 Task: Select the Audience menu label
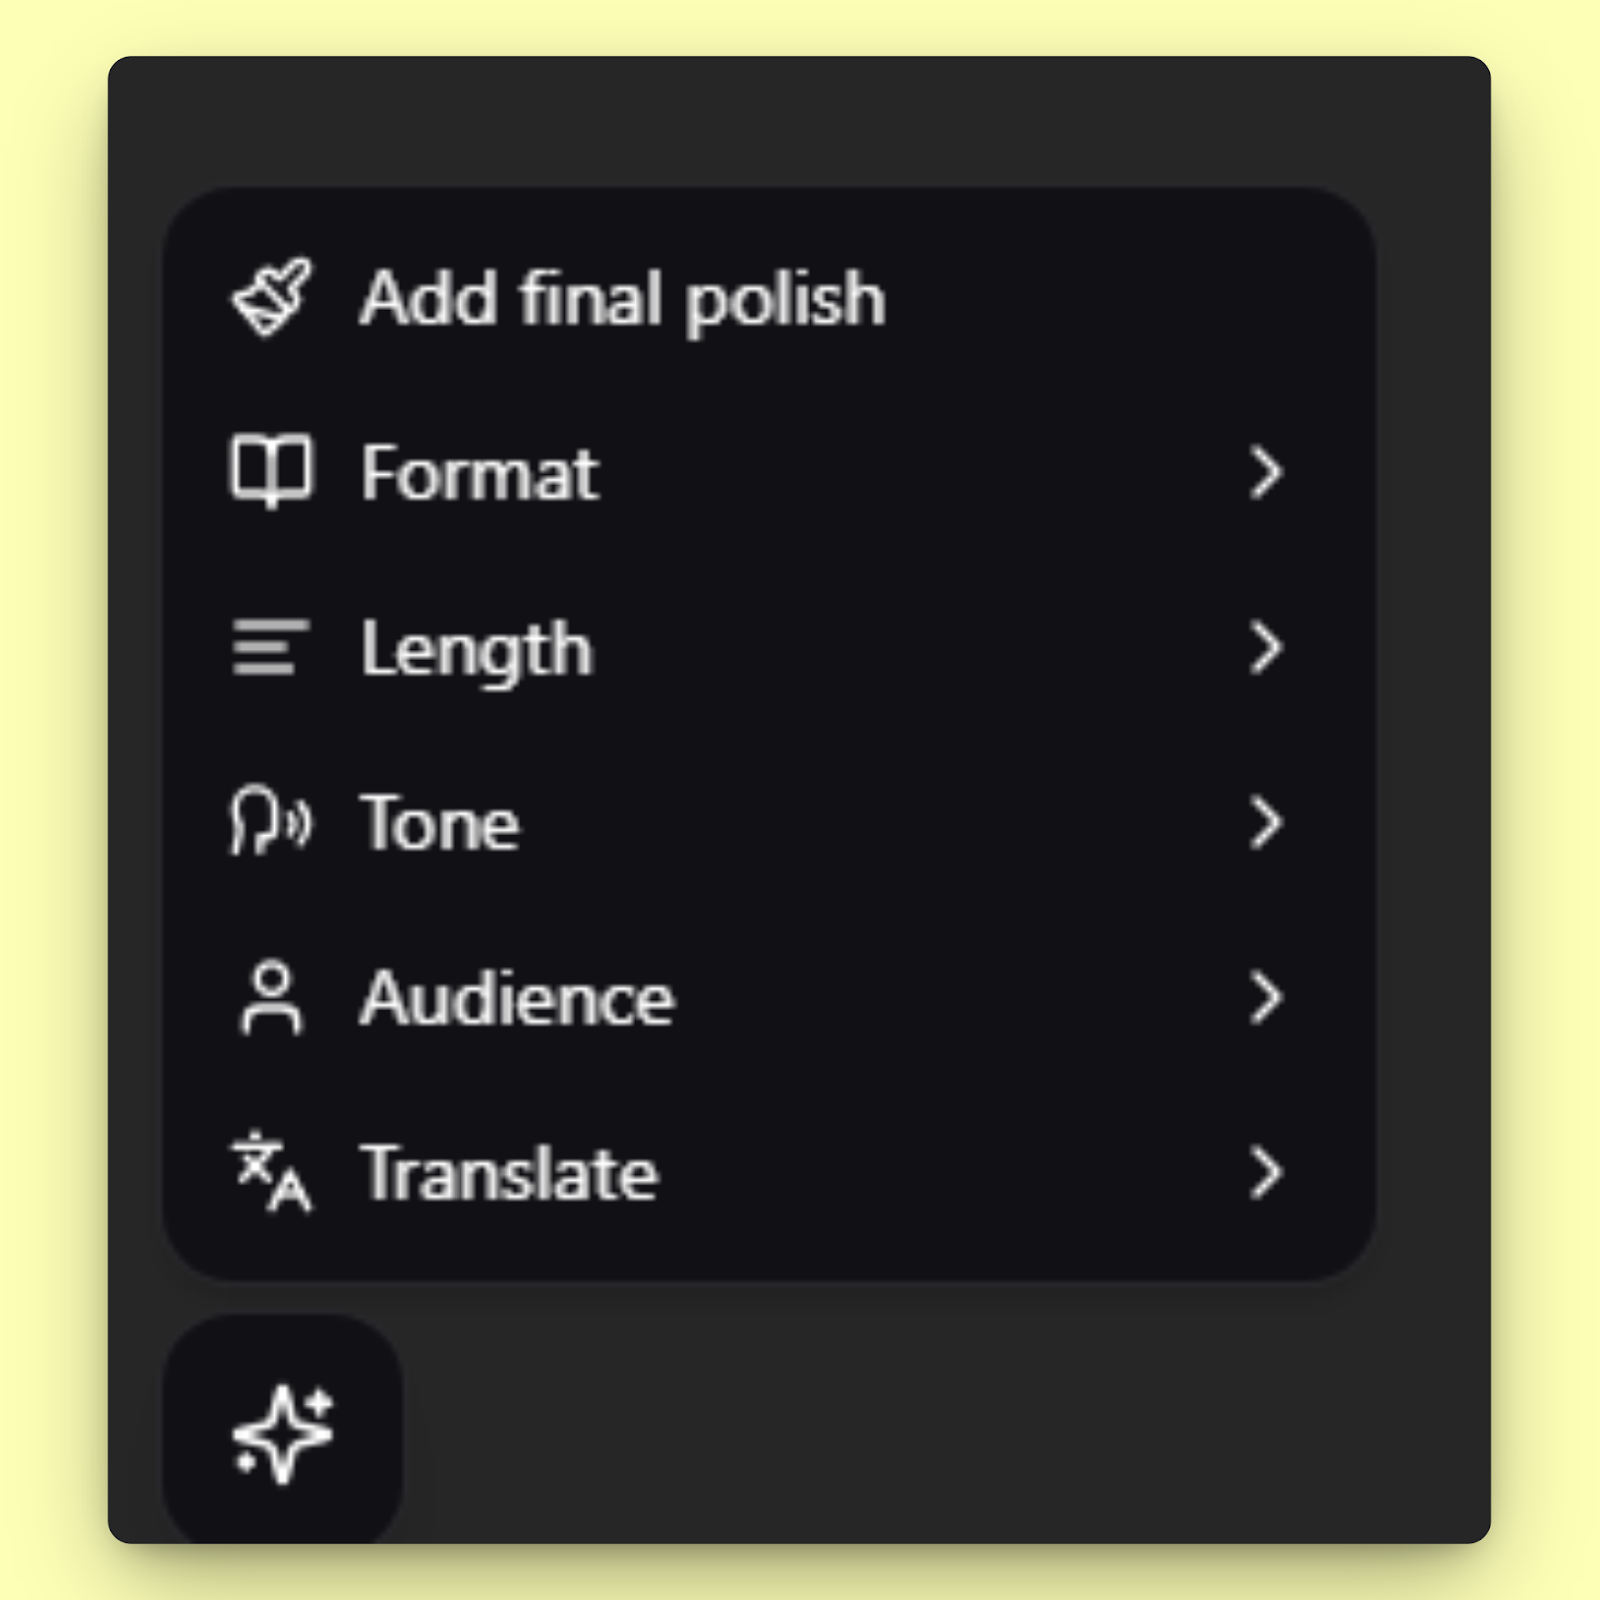[517, 998]
